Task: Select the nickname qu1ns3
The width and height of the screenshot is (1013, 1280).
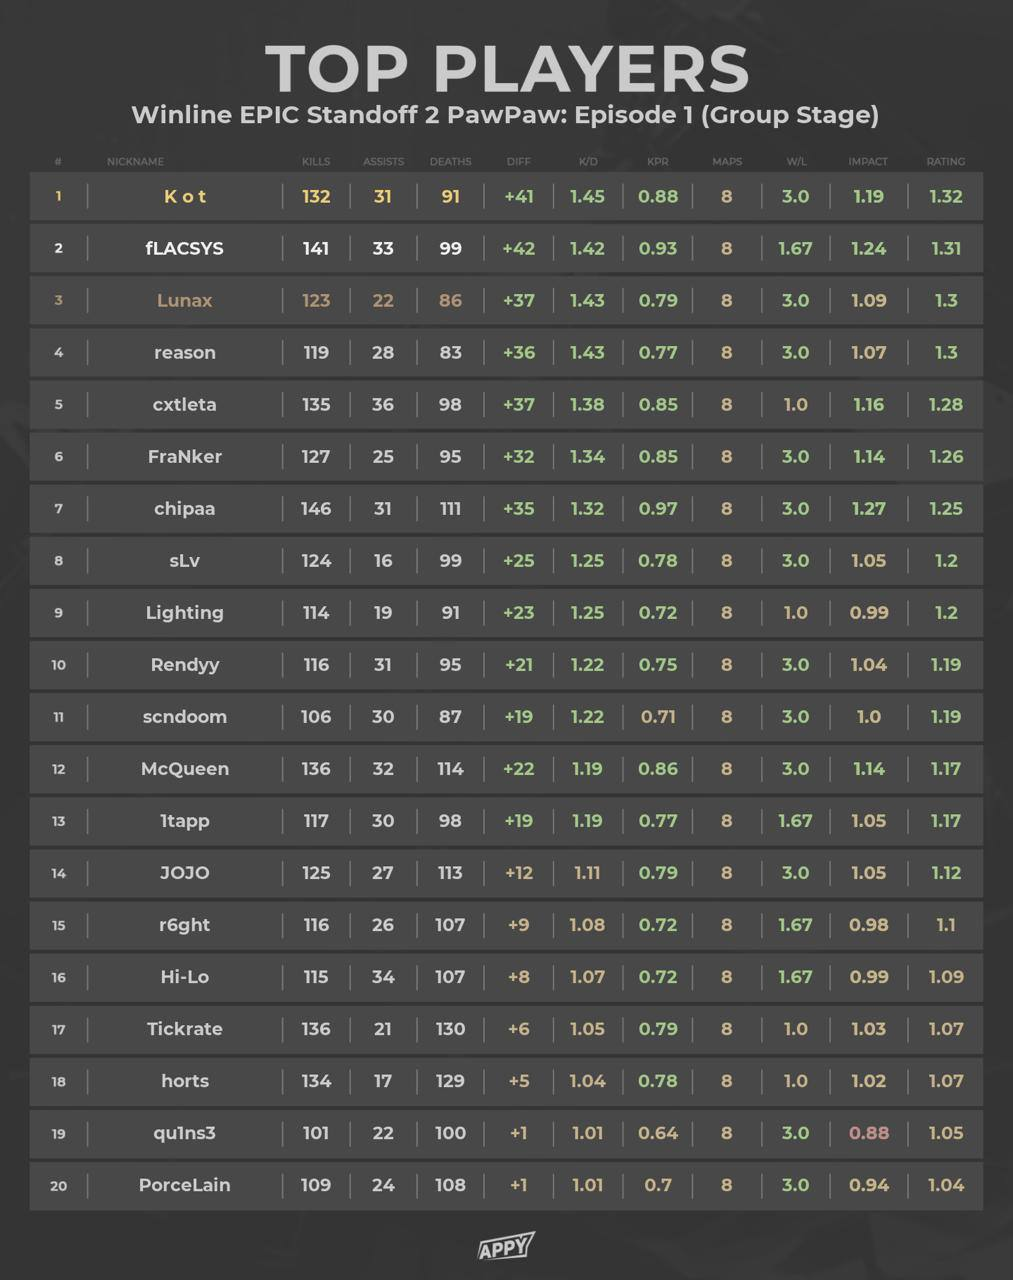Action: coord(185,1133)
